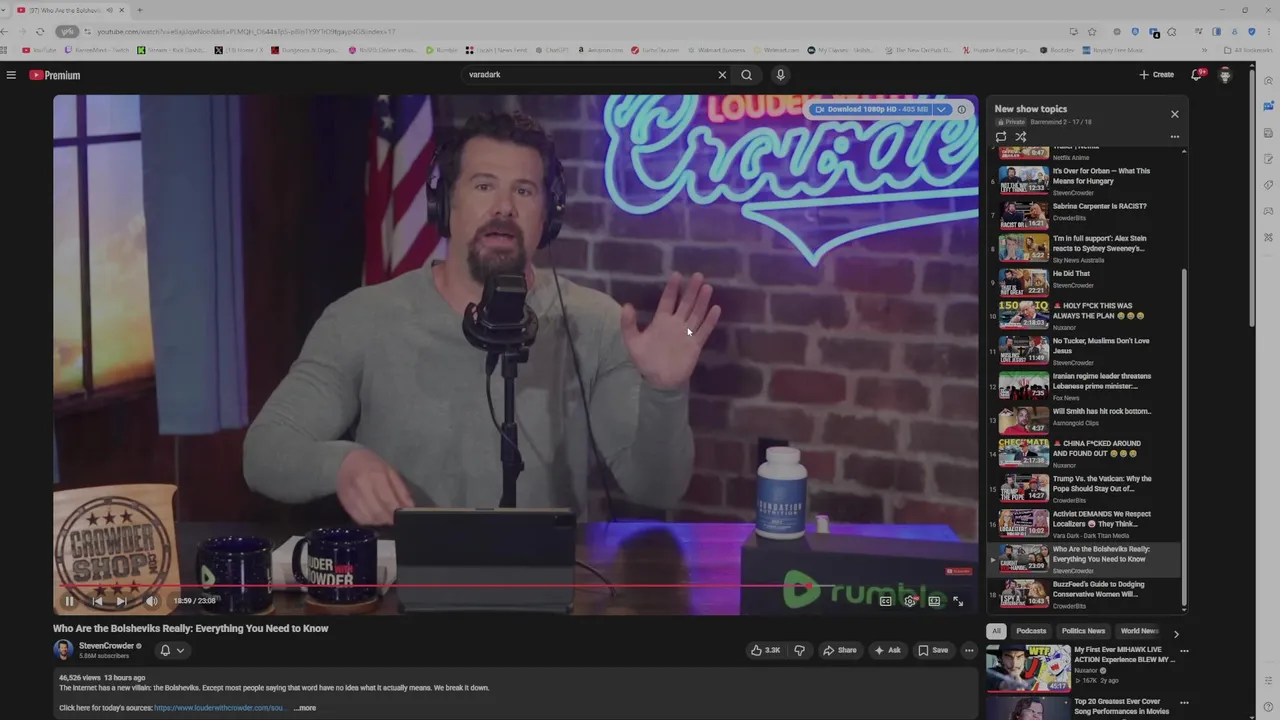Clear the search text with the X

pos(722,75)
